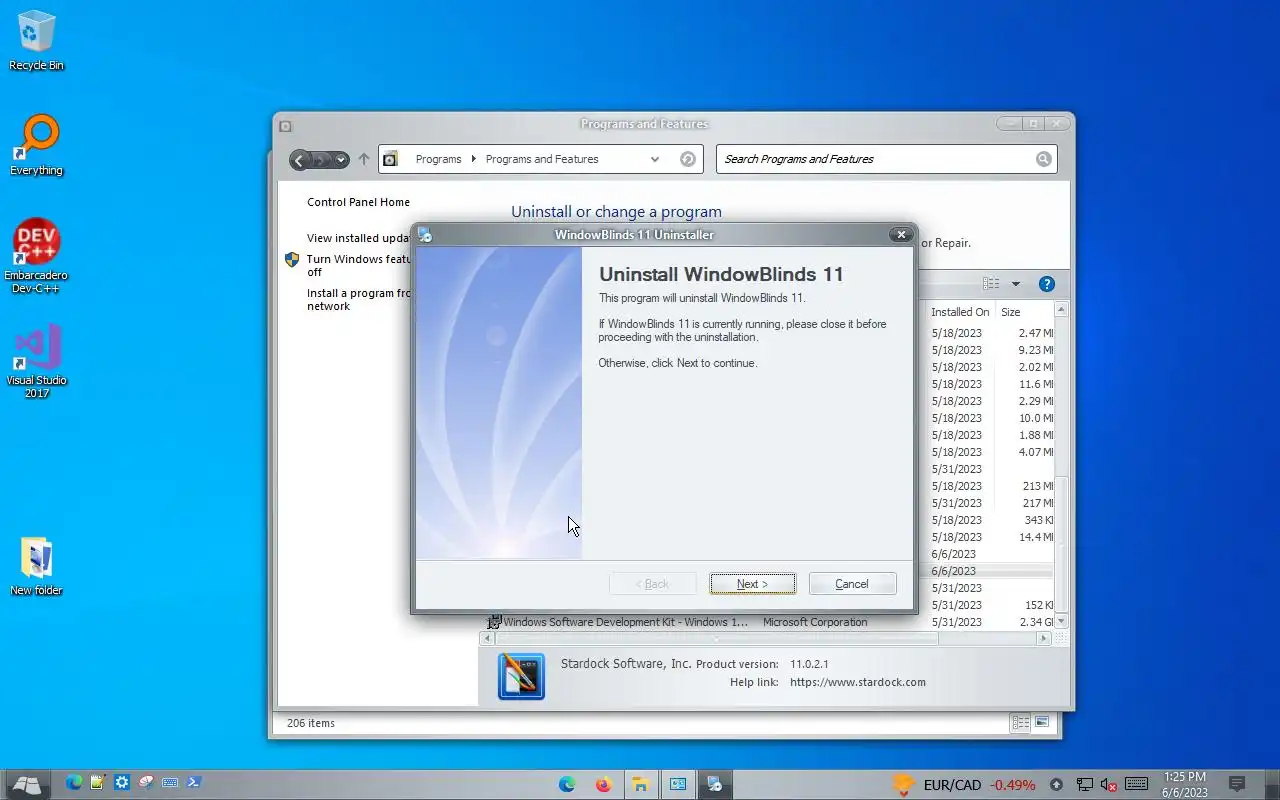The width and height of the screenshot is (1280, 800).
Task: Cancel the WindowBlinds 11 uninstaller
Action: [x=852, y=584]
